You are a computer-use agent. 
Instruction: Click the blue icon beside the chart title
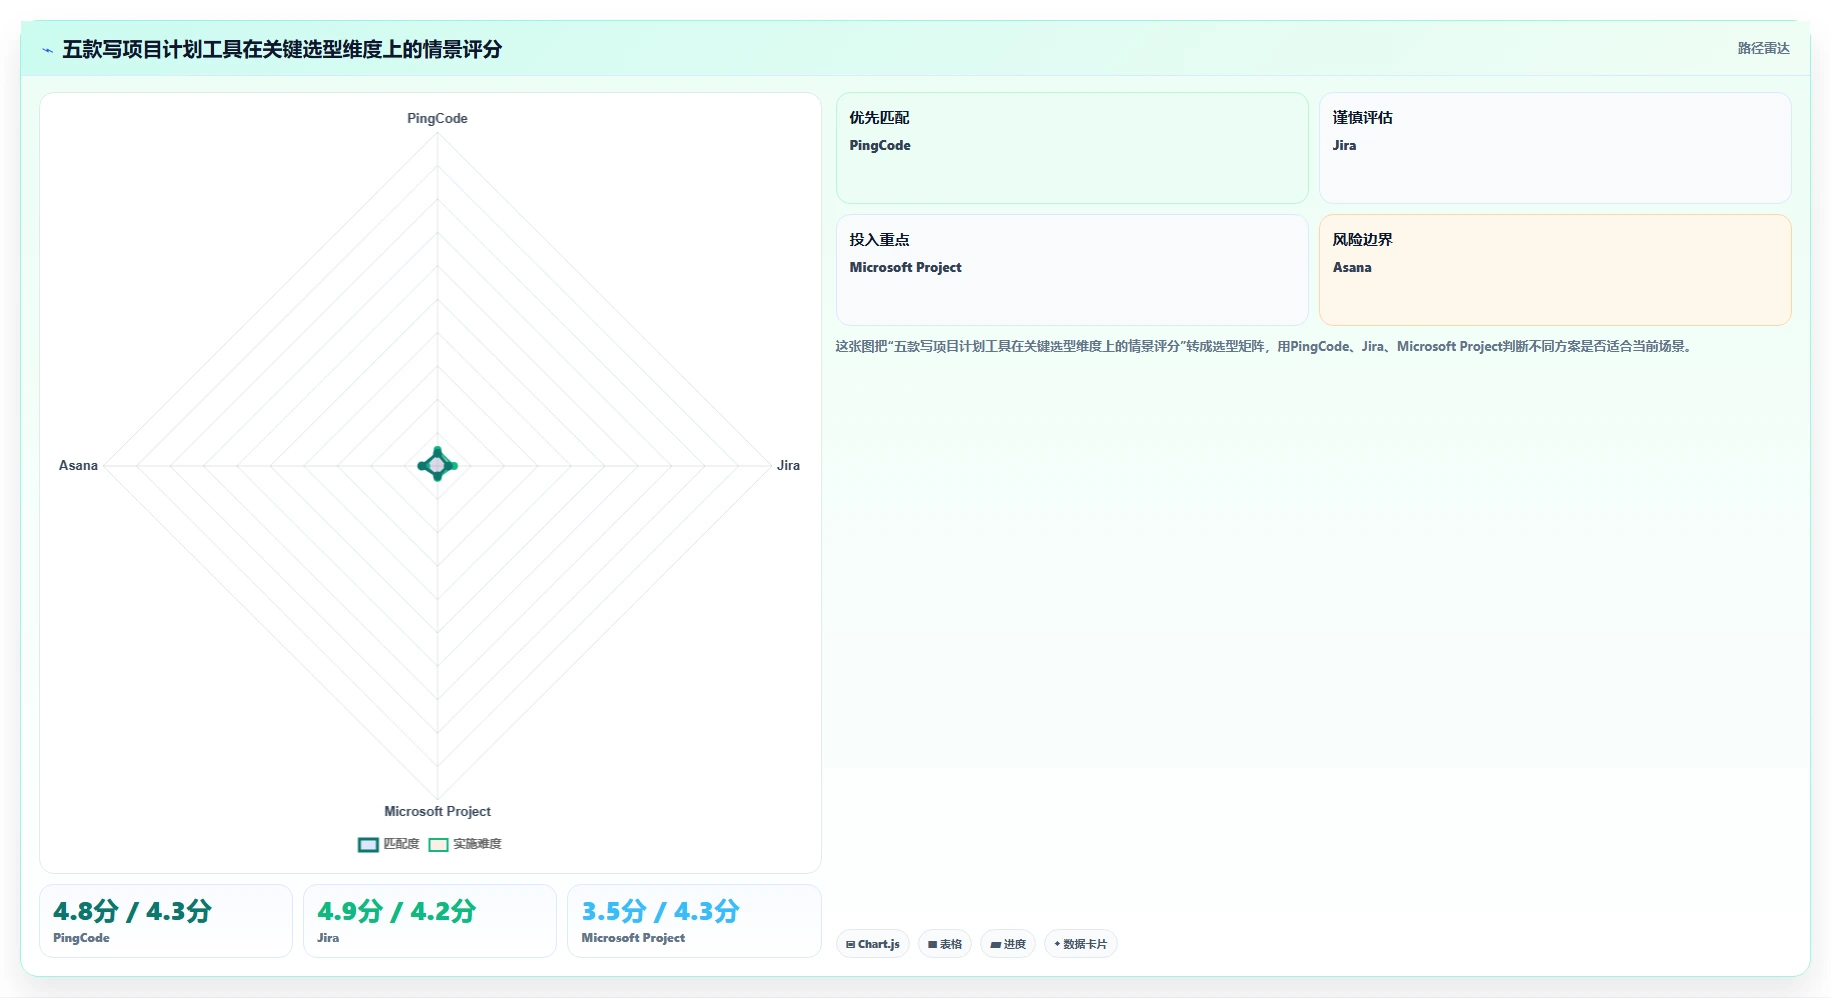47,50
